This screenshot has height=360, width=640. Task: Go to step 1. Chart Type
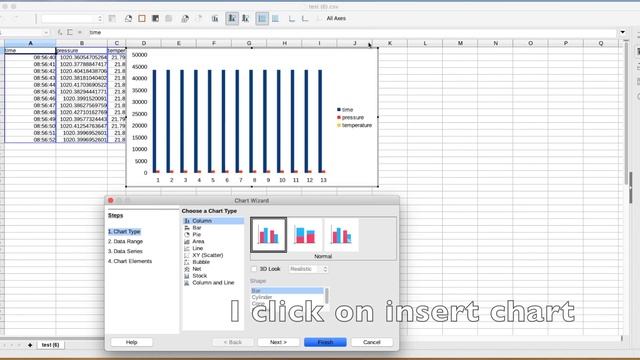(x=124, y=231)
